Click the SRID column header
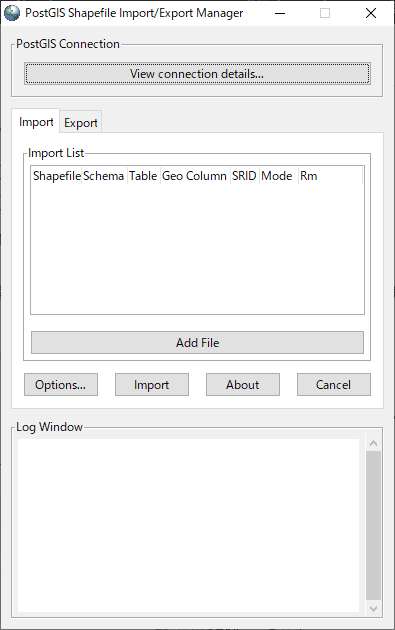This screenshot has width=395, height=630. pos(244,176)
